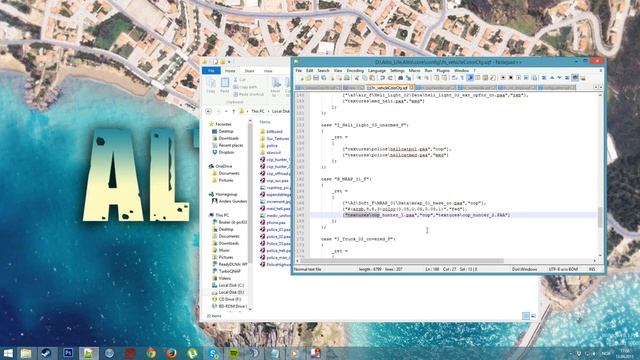This screenshot has height=360, width=640.
Task: Click the Name column header in Explorer
Action: 265,122
